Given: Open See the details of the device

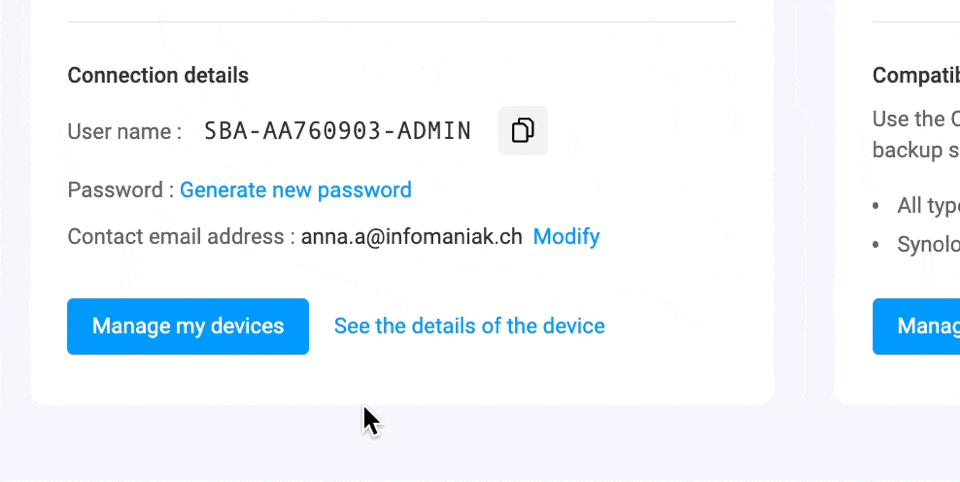Looking at the screenshot, I should pos(469,326).
